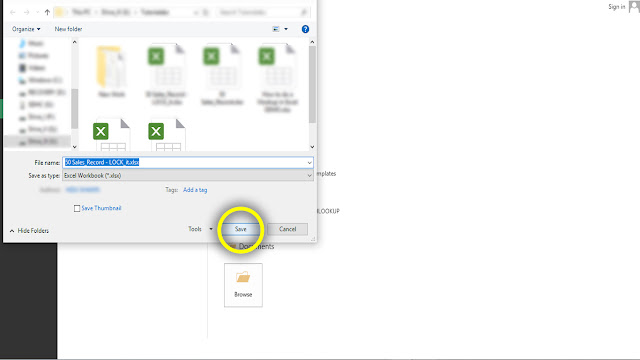Refresh the folder via address bar button

click(205, 12)
